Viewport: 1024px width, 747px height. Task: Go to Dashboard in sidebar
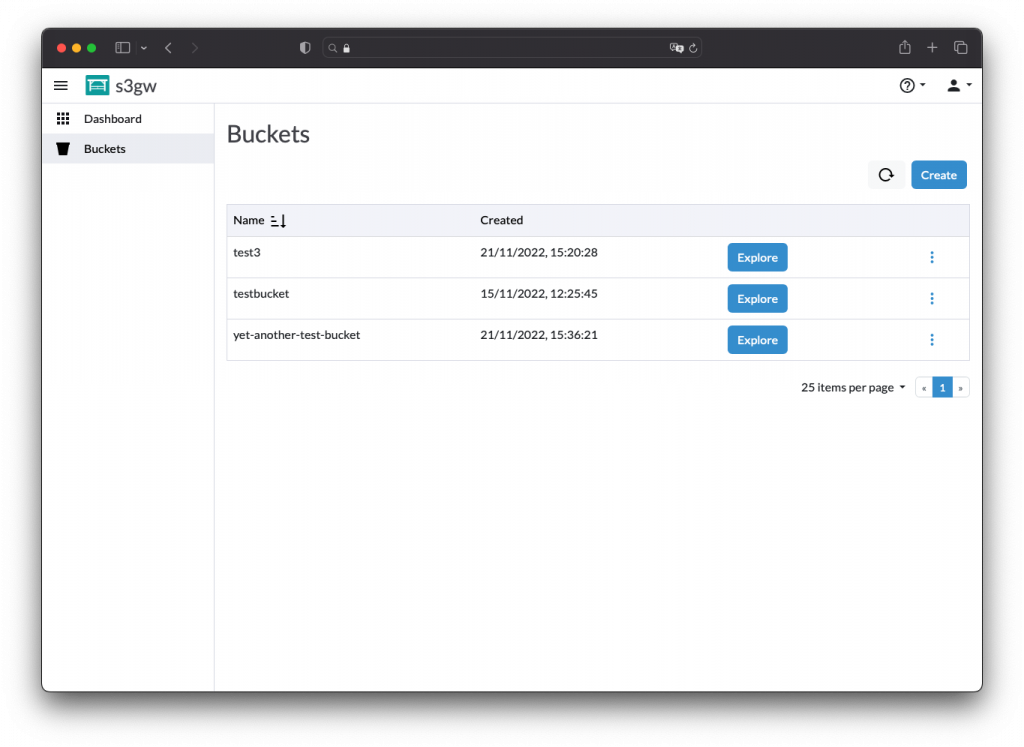tap(112, 119)
